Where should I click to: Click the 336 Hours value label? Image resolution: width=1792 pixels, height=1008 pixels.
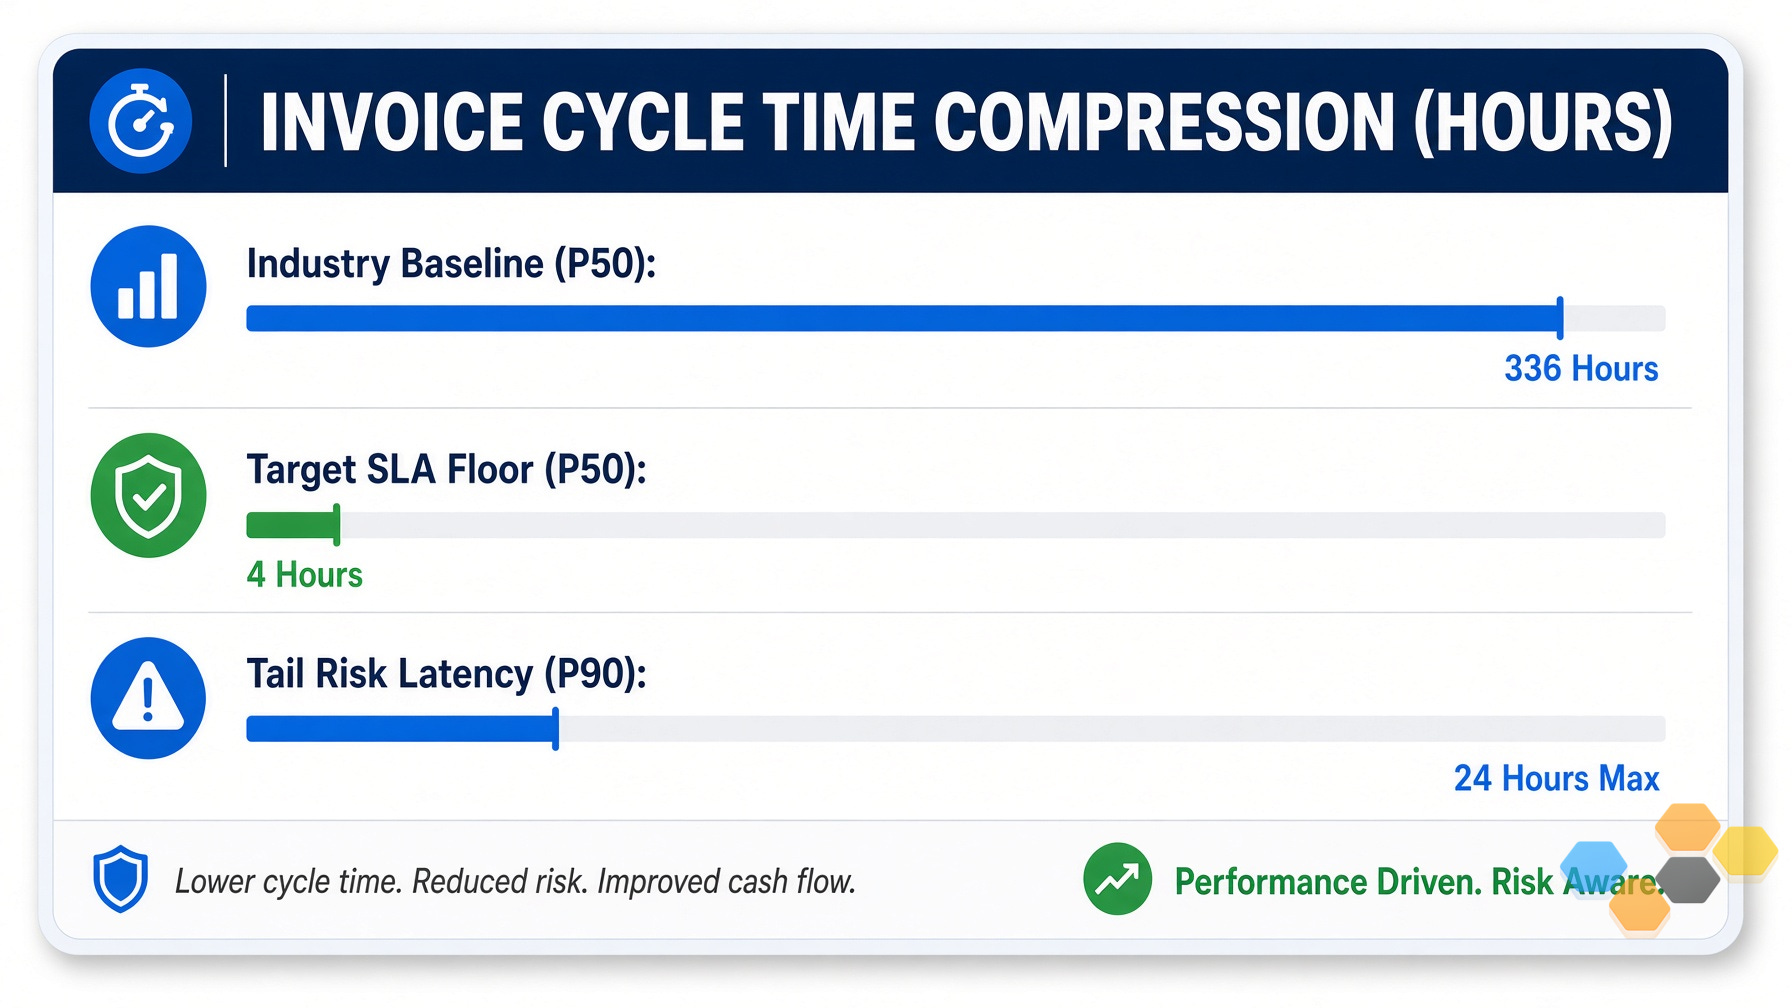click(1581, 369)
